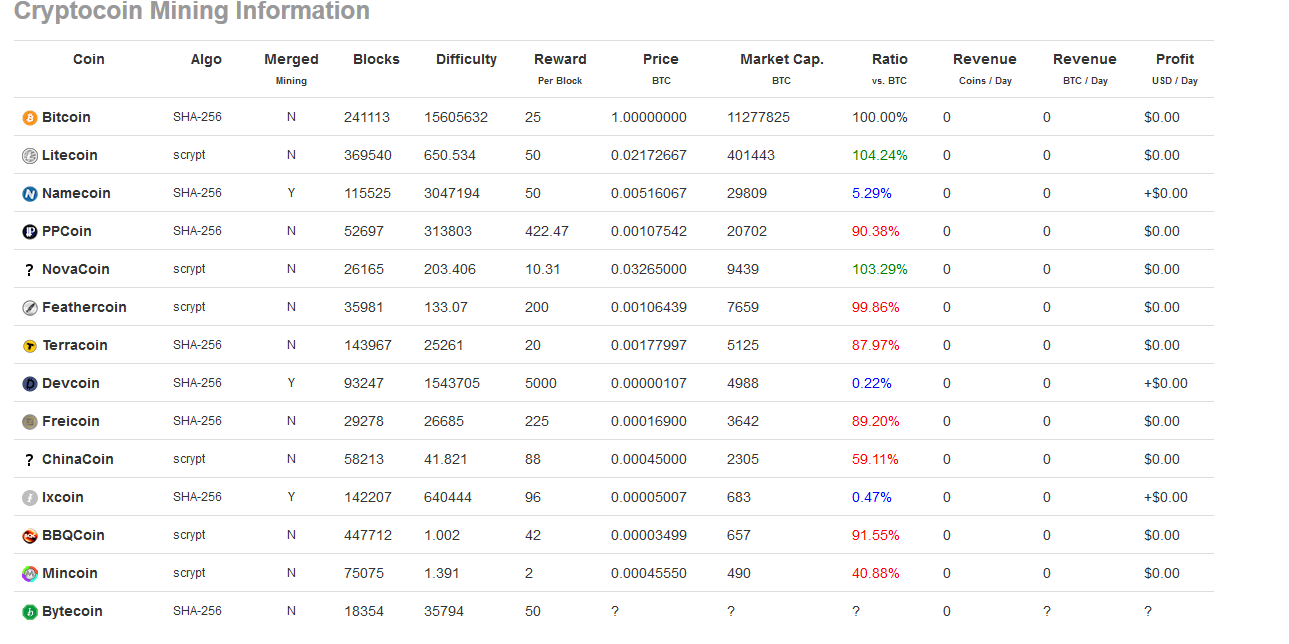1289x644 pixels.
Task: Click the Revenue BTC / Day header
Action: pyautogui.click(x=1085, y=69)
